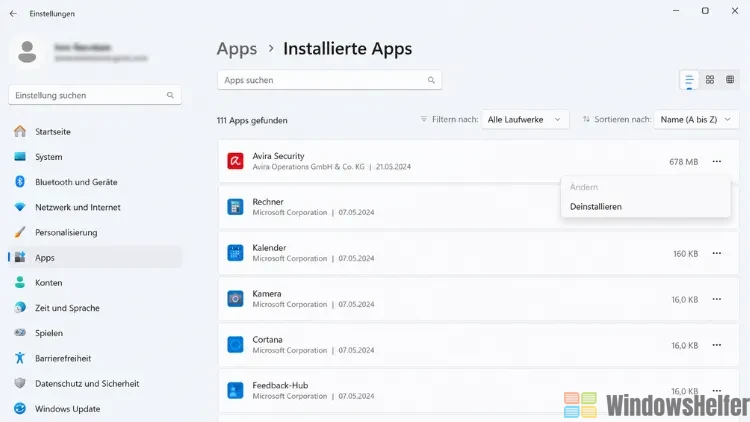Click the greyed Ändern menu entry
Image resolution: width=750 pixels, height=422 pixels.
(584, 187)
